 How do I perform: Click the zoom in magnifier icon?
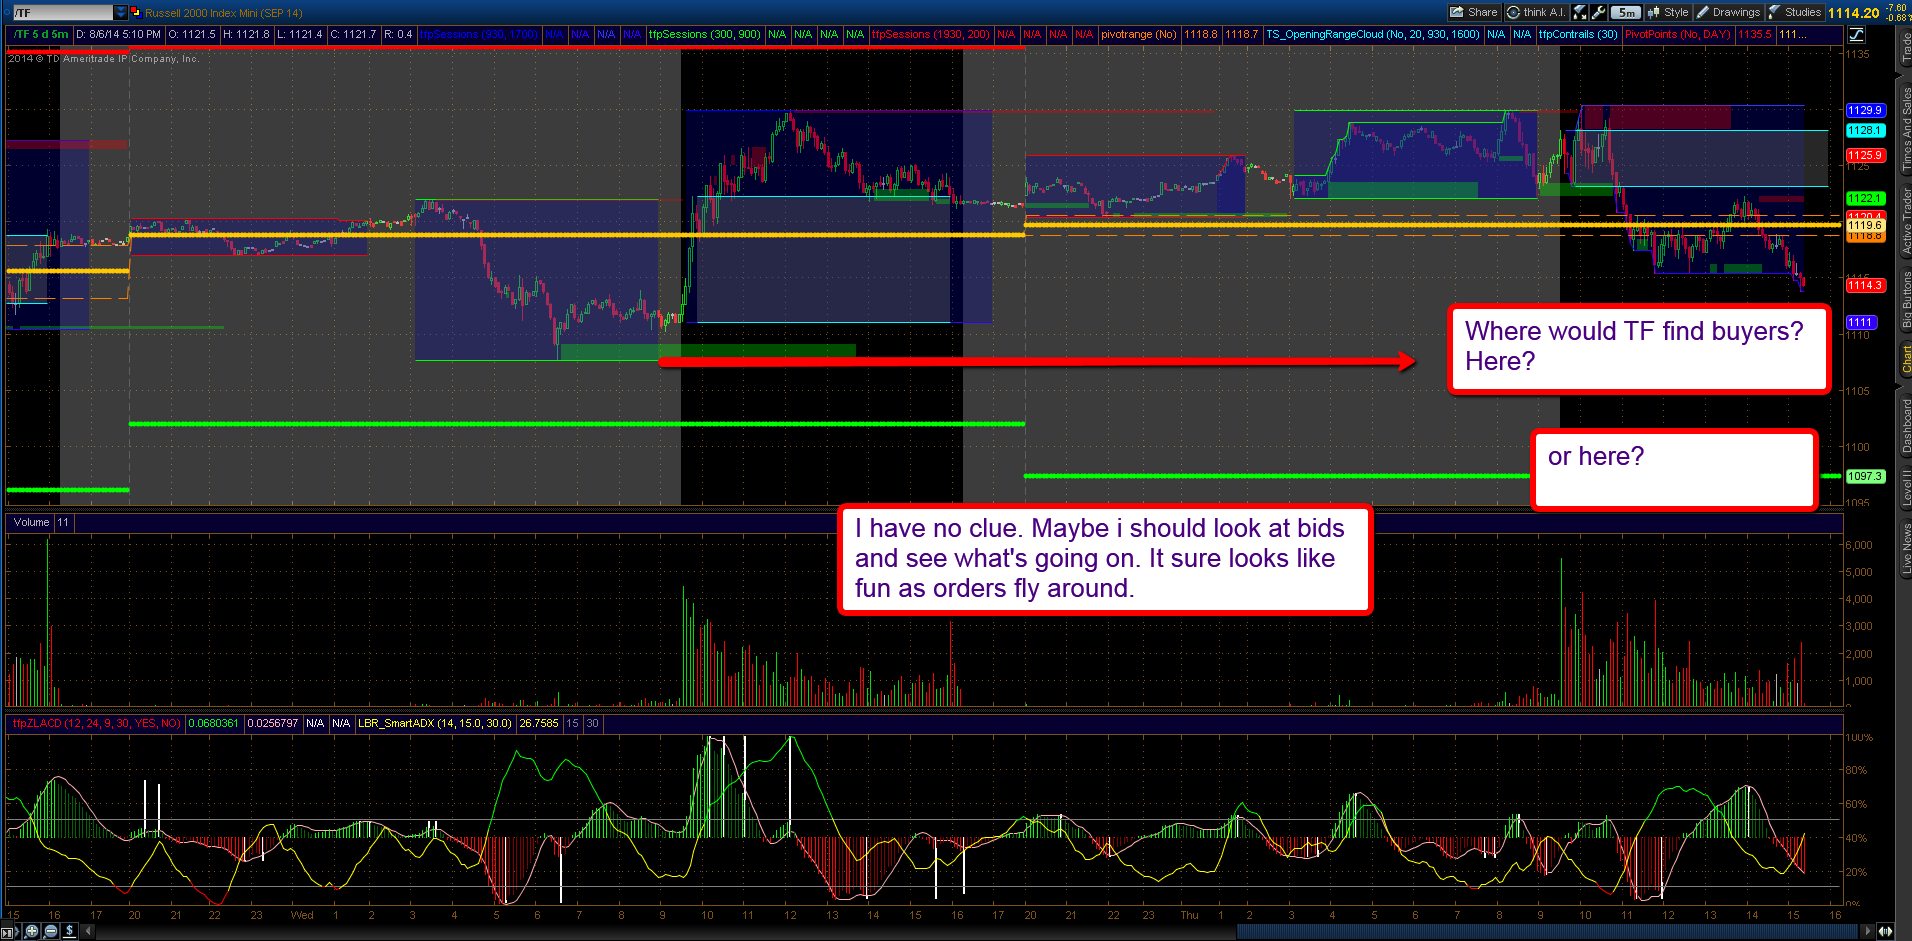click(x=32, y=931)
